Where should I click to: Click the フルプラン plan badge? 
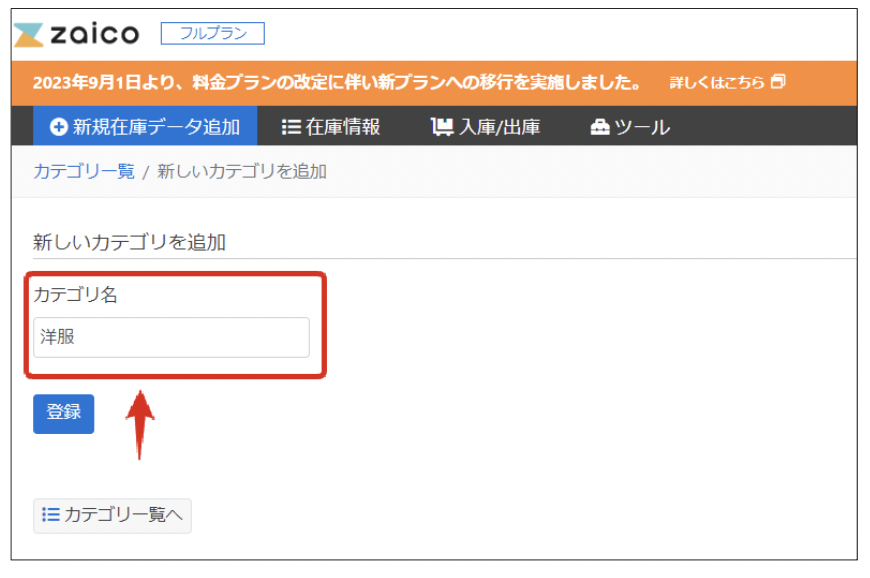pyautogui.click(x=213, y=33)
